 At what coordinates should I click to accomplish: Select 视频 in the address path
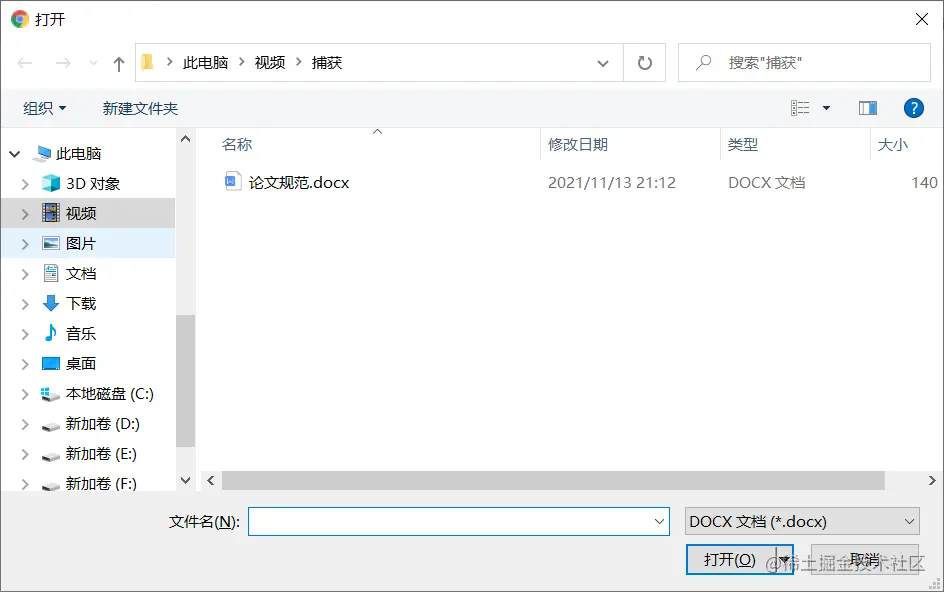[270, 63]
